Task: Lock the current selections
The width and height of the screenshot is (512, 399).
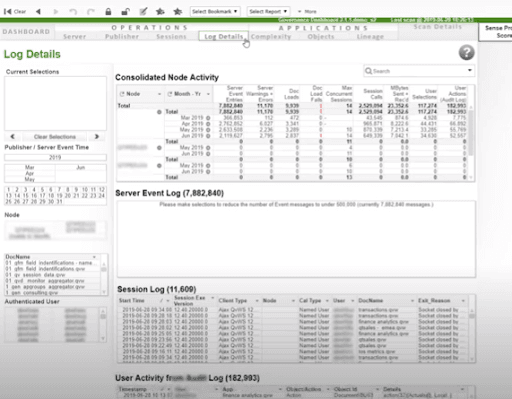Action: point(108,12)
